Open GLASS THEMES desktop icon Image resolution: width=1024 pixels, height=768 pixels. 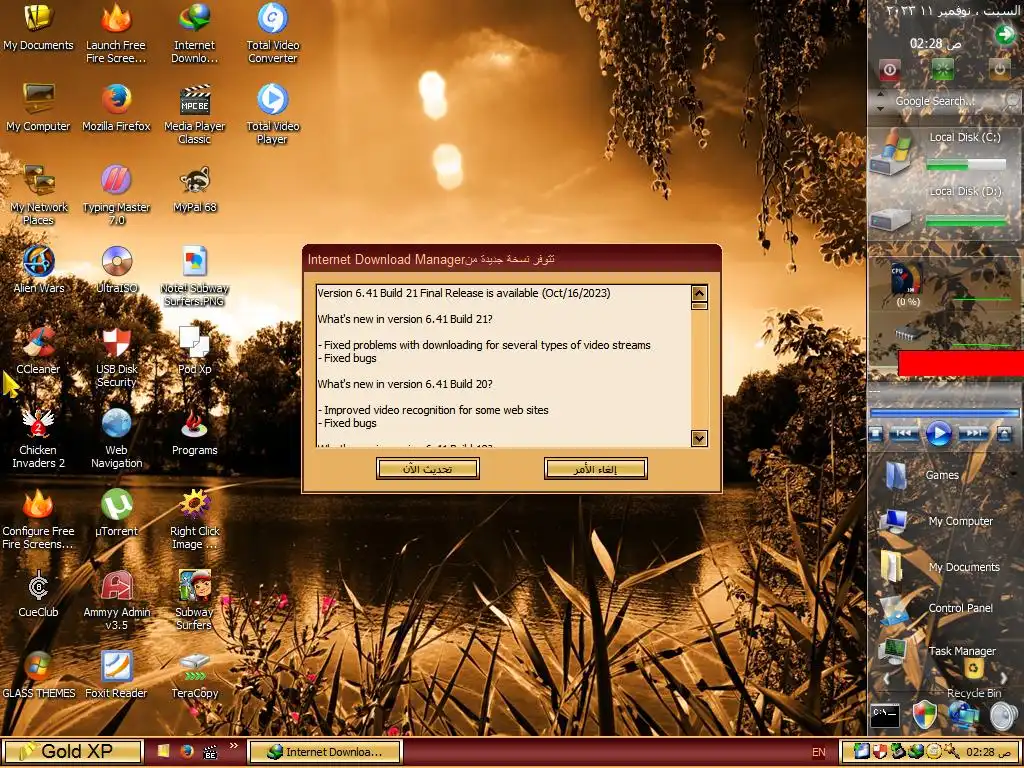point(38,675)
